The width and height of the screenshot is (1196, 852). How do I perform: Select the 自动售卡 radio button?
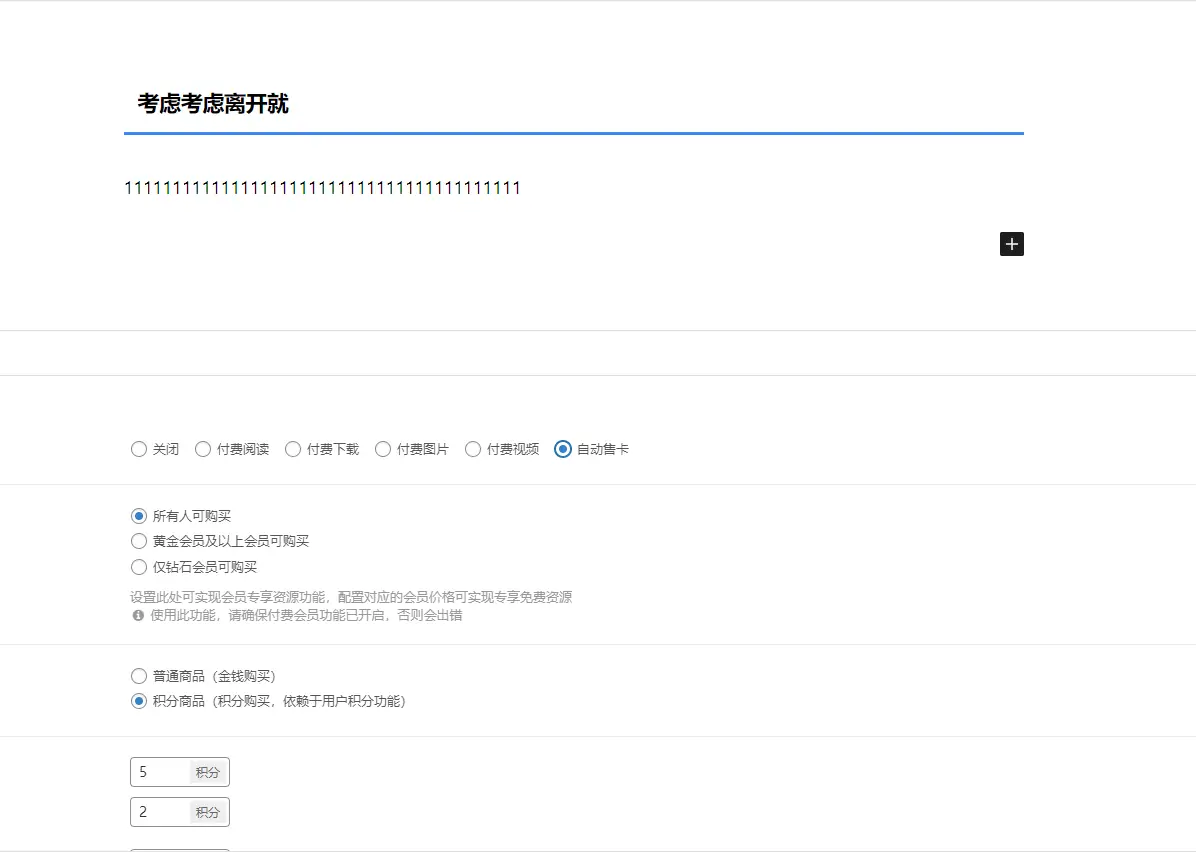563,449
